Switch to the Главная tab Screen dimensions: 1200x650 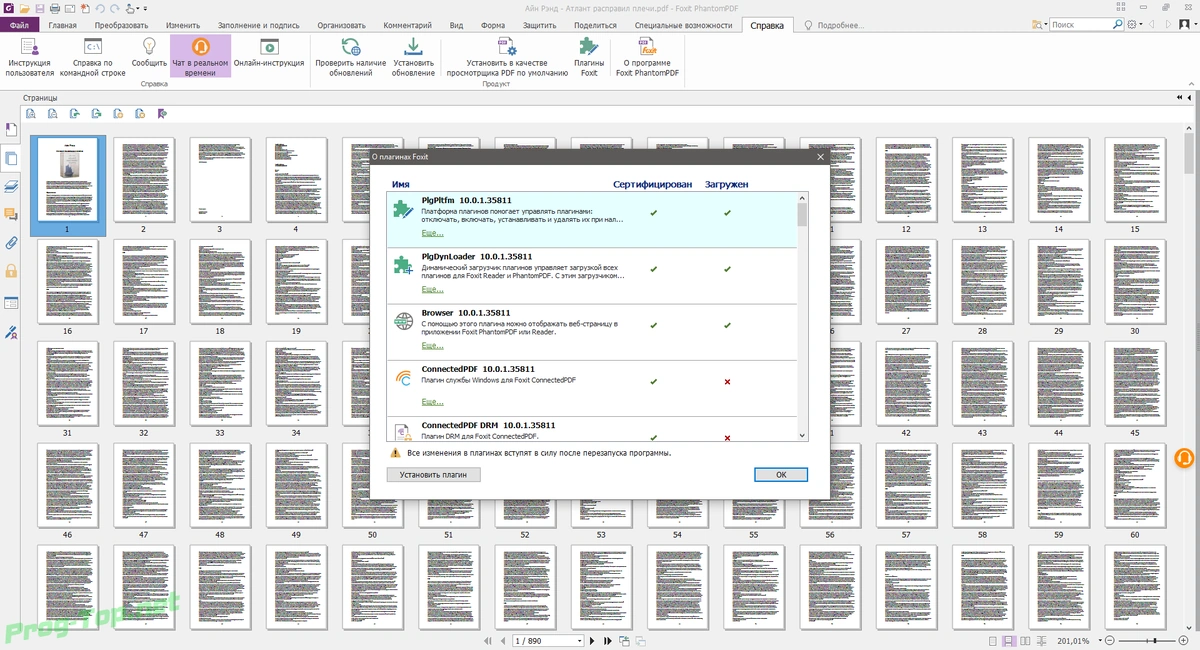pos(62,24)
